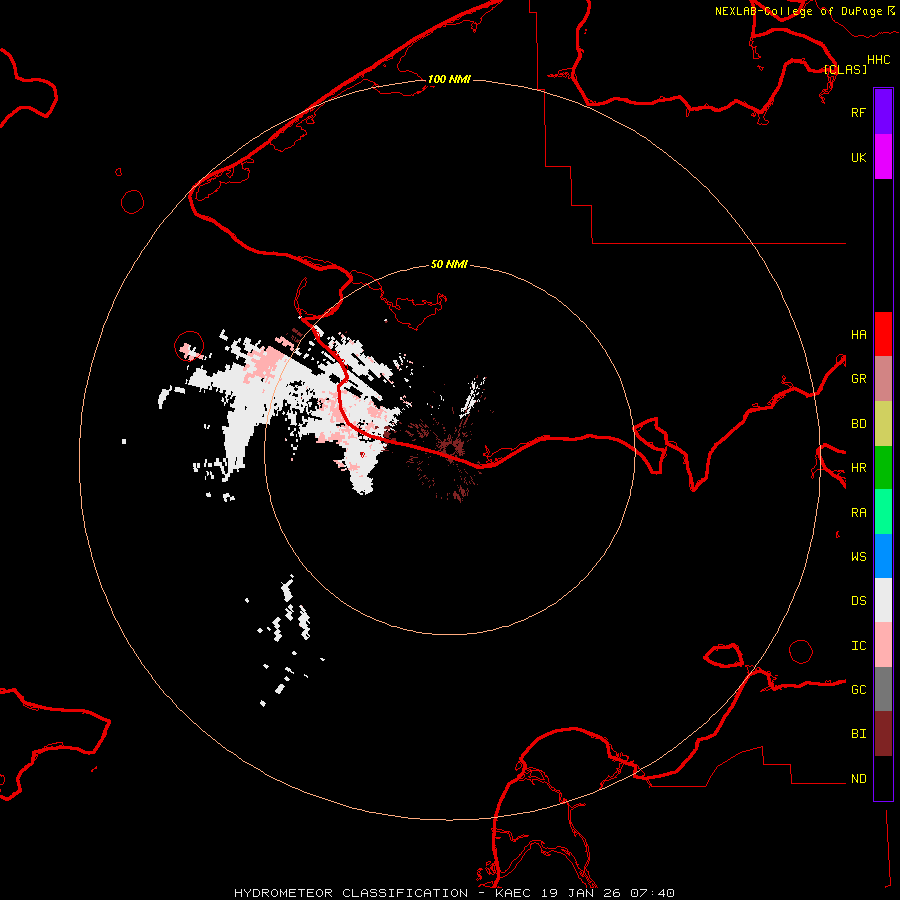Click the 'IC' legend label

[x=858, y=645]
